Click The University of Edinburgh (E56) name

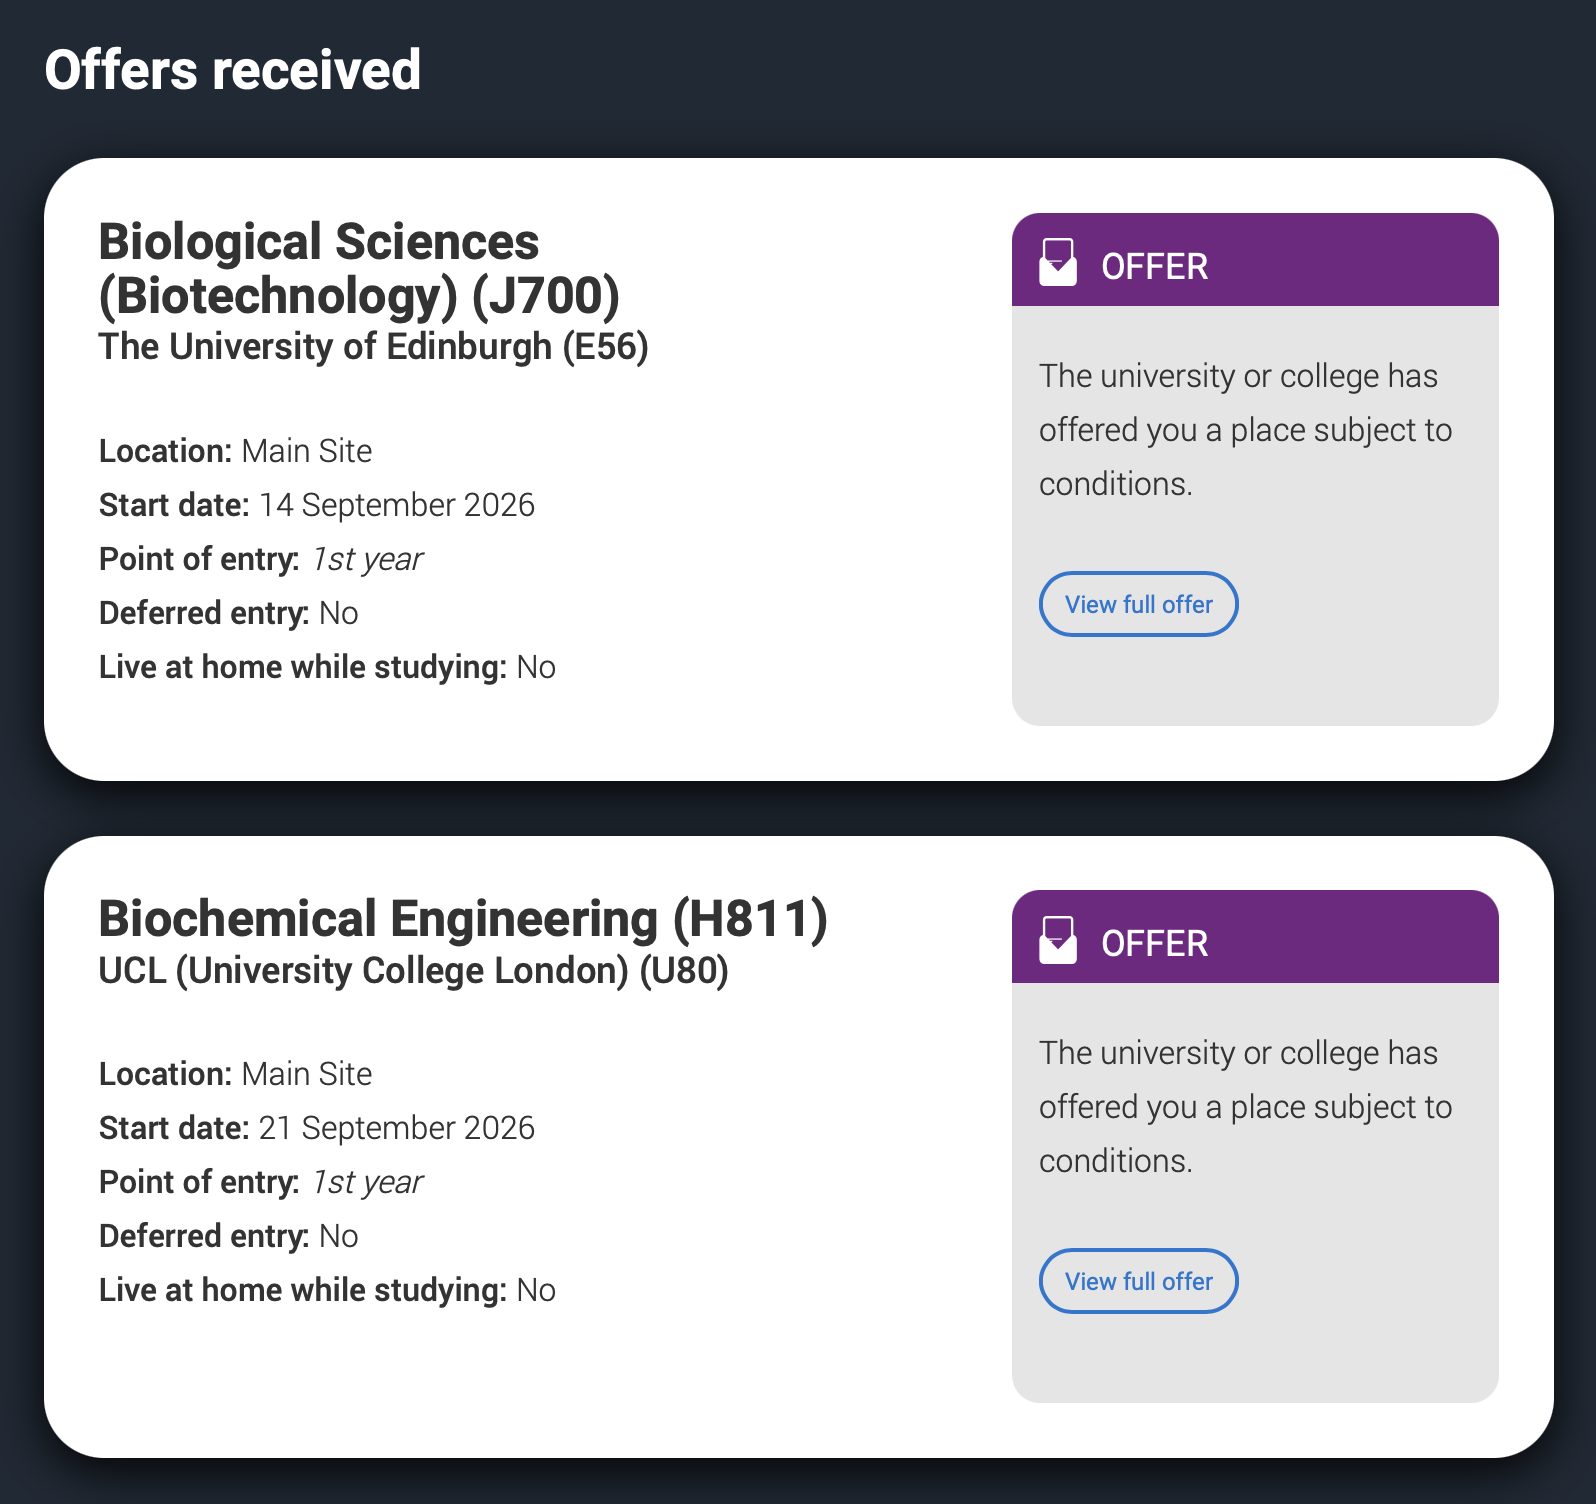(x=373, y=347)
